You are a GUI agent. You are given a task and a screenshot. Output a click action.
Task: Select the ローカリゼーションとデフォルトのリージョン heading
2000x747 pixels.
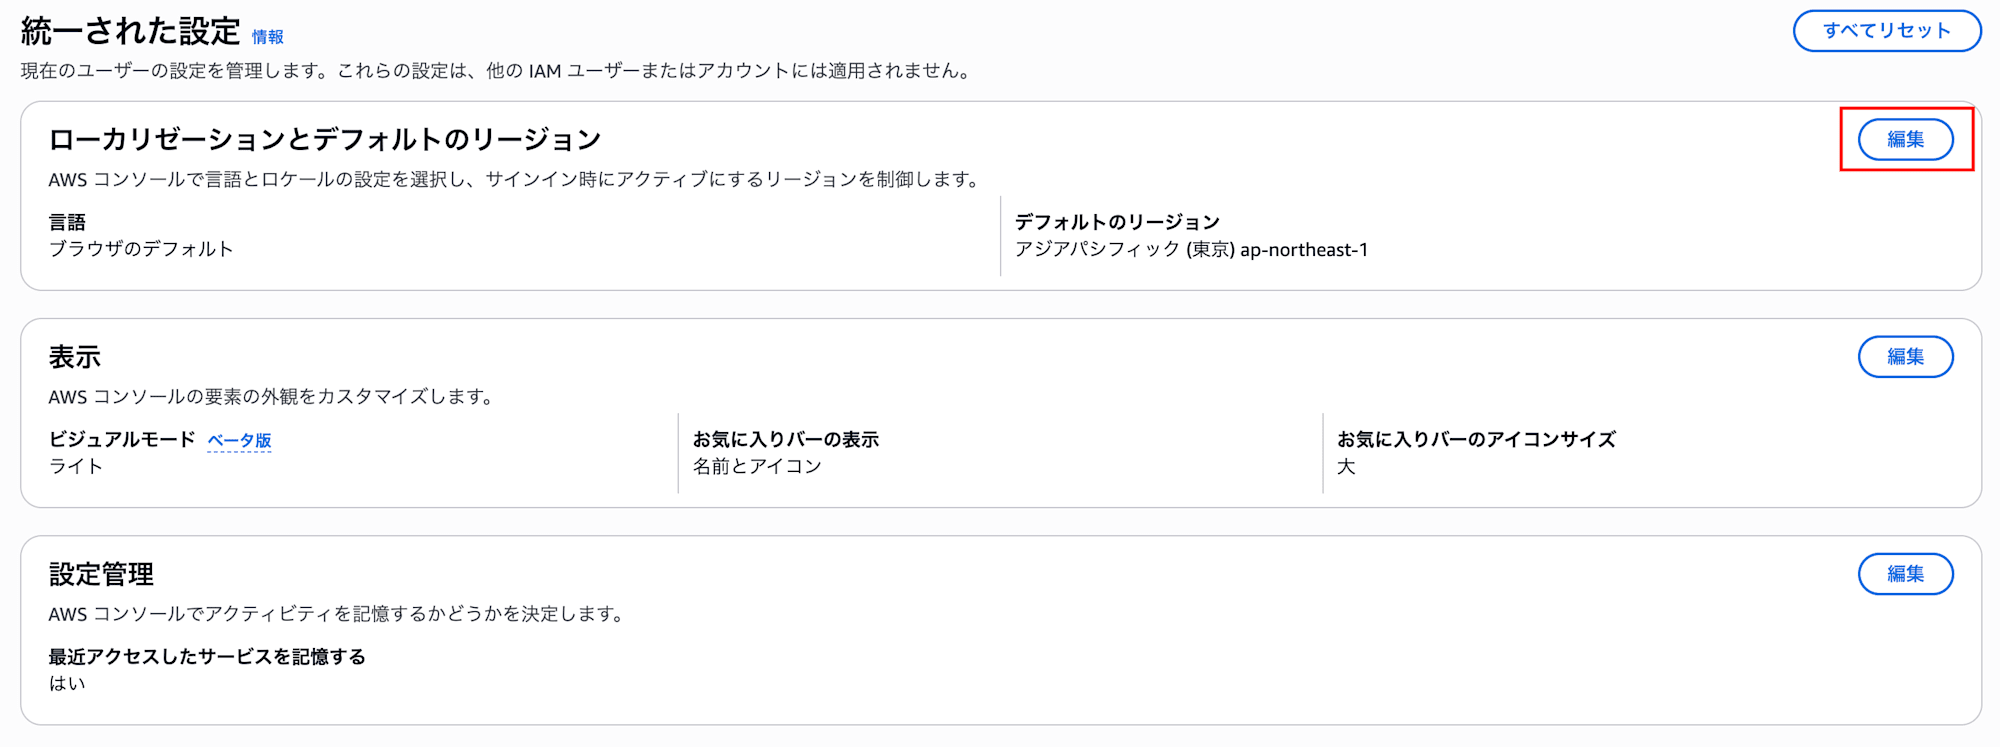pyautogui.click(x=325, y=139)
